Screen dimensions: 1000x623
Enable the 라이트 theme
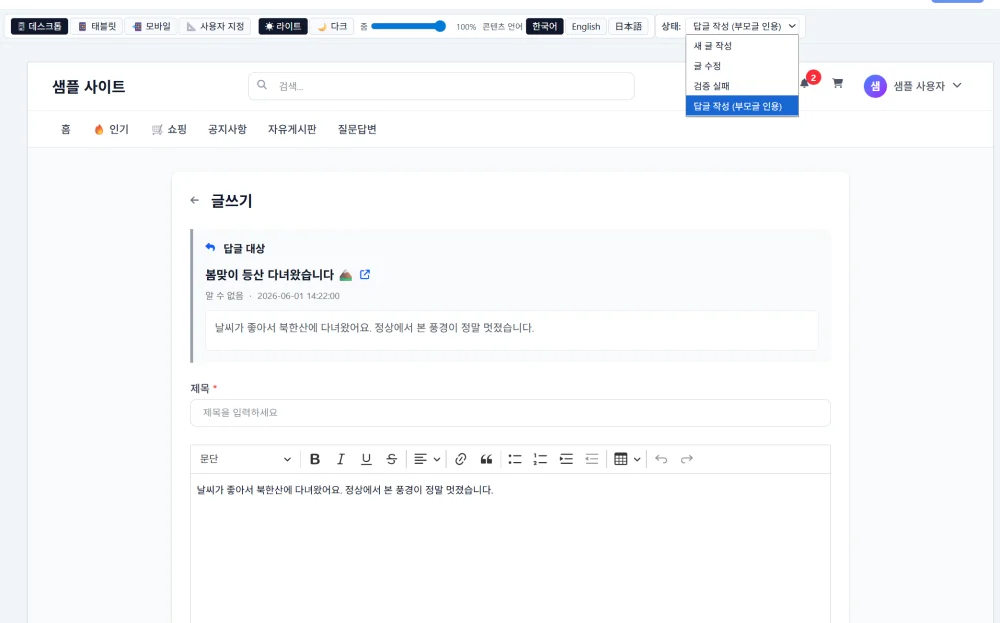click(283, 26)
